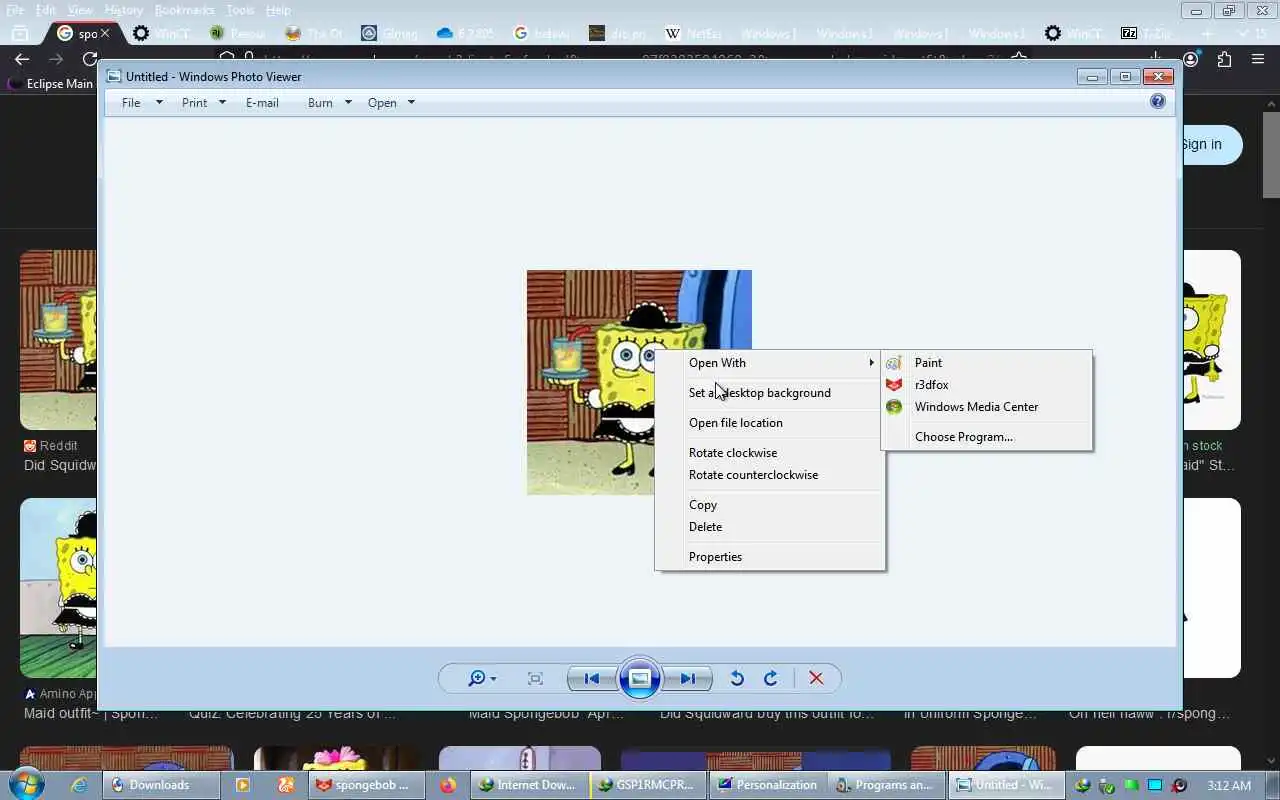Select Delete in the context menu
1280x800 pixels.
click(x=770, y=527)
